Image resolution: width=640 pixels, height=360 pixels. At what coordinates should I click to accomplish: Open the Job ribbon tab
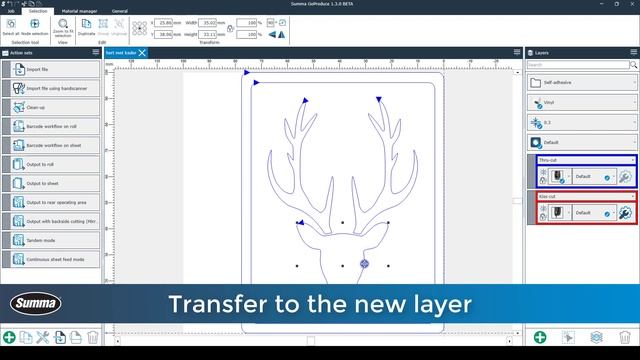tap(11, 11)
